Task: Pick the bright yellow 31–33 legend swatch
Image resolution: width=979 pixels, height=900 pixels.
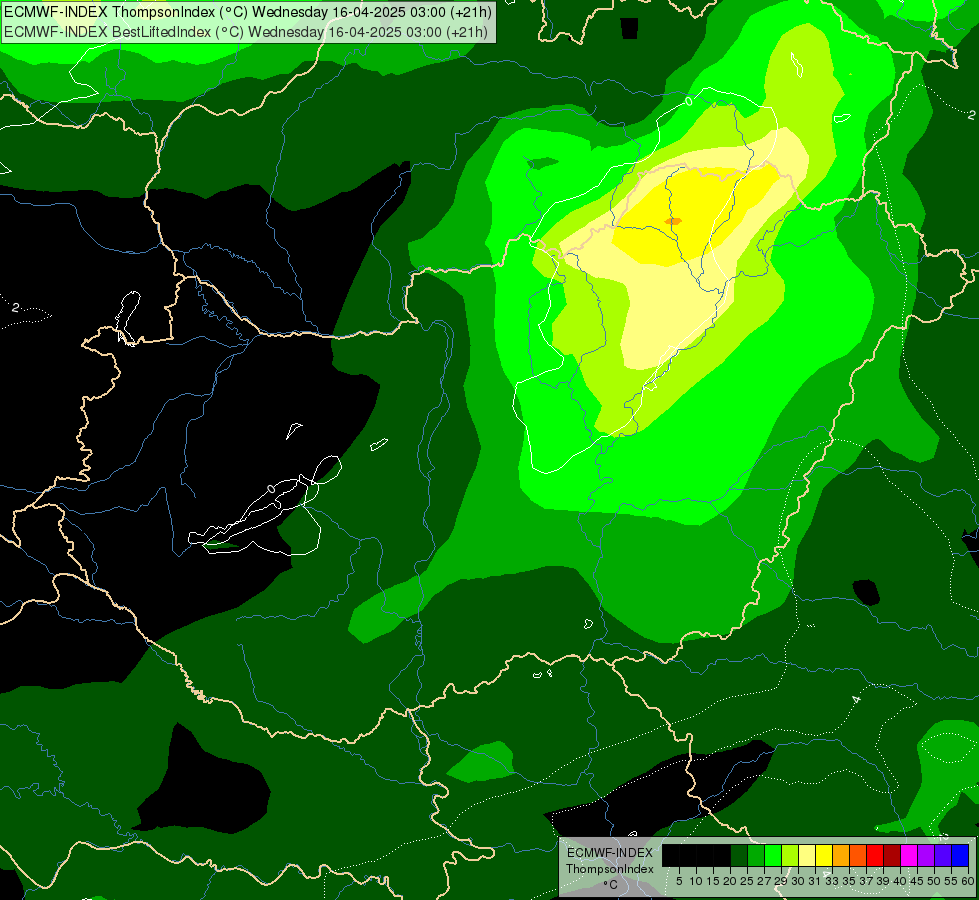Action: click(x=824, y=855)
